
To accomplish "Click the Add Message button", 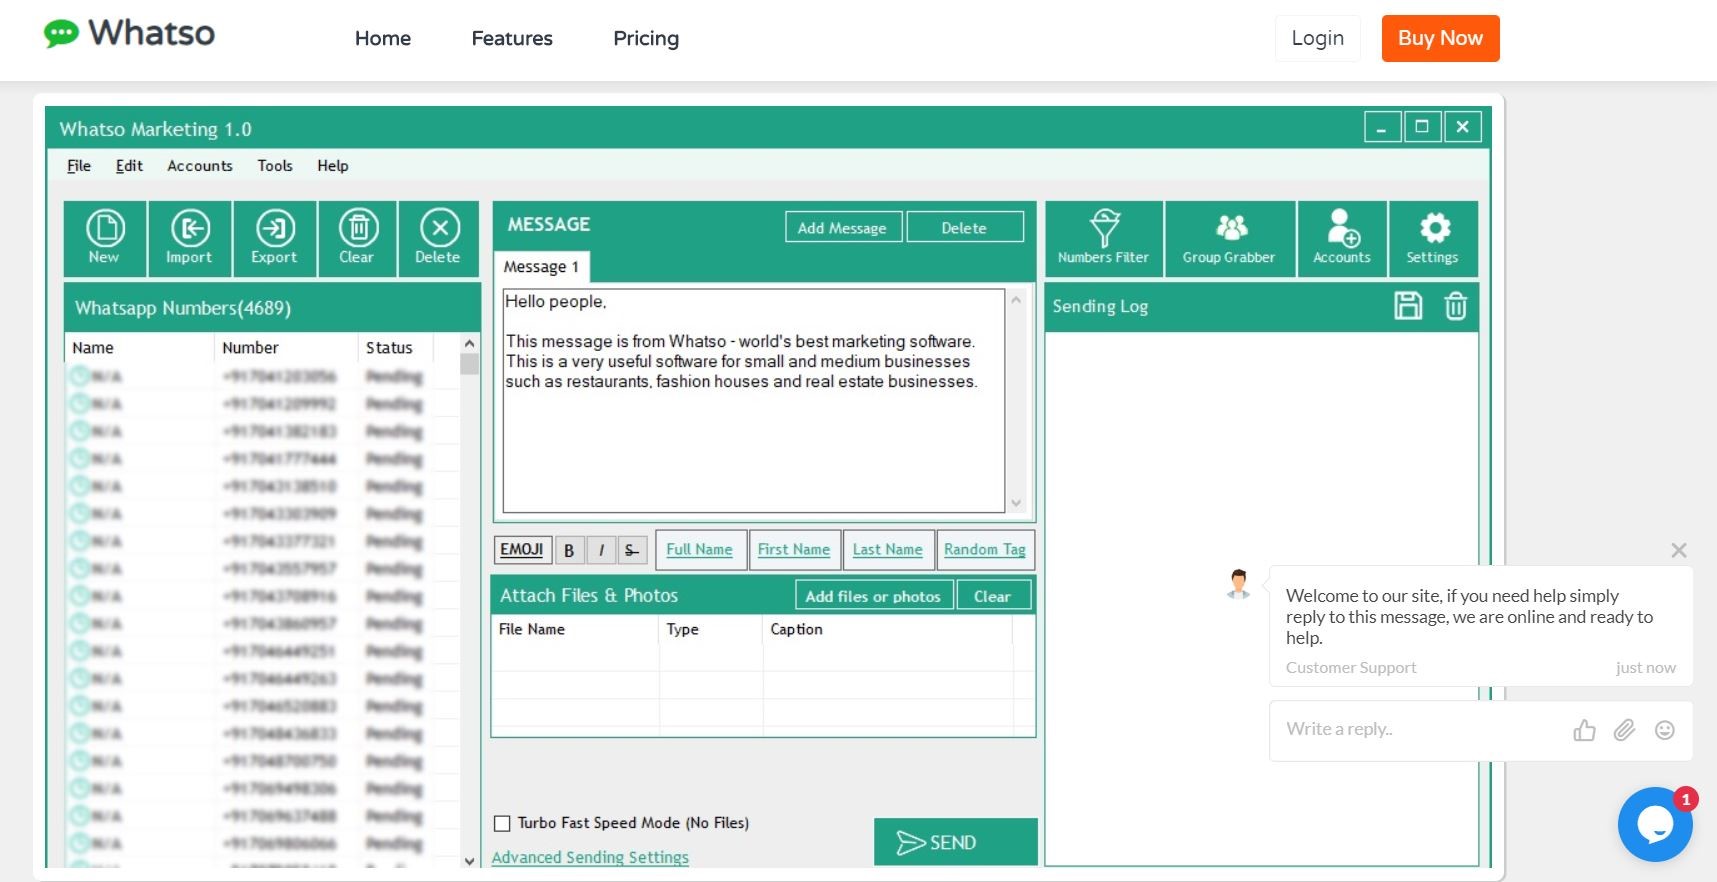I will click(843, 227).
